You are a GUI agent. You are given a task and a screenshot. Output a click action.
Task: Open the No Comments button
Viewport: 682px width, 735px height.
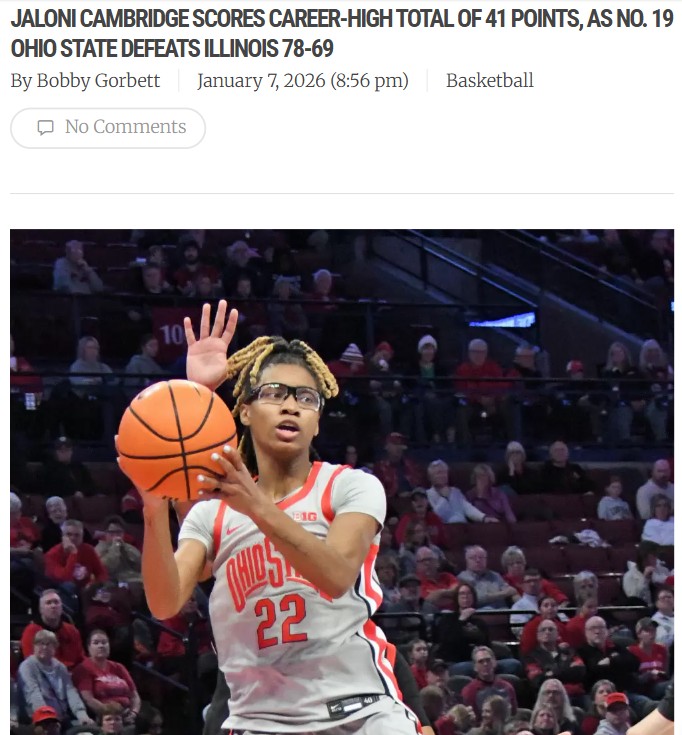pyautogui.click(x=108, y=128)
